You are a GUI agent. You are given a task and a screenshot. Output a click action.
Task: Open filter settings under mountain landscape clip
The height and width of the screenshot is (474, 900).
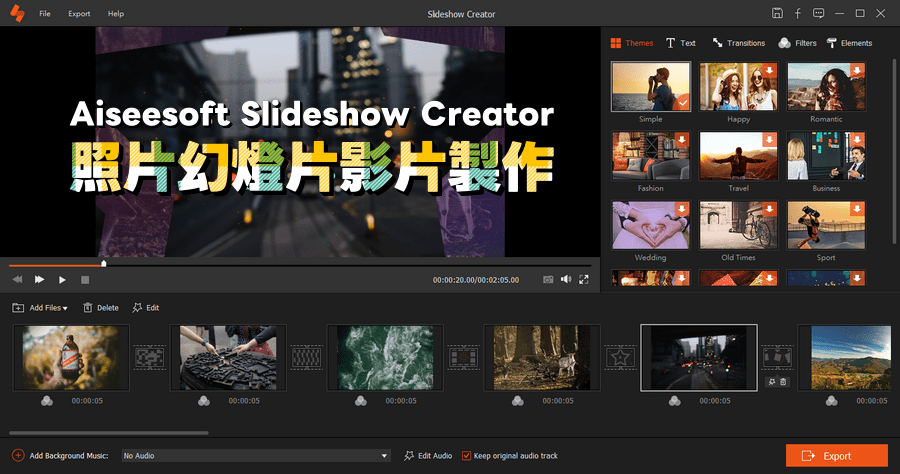(832, 401)
